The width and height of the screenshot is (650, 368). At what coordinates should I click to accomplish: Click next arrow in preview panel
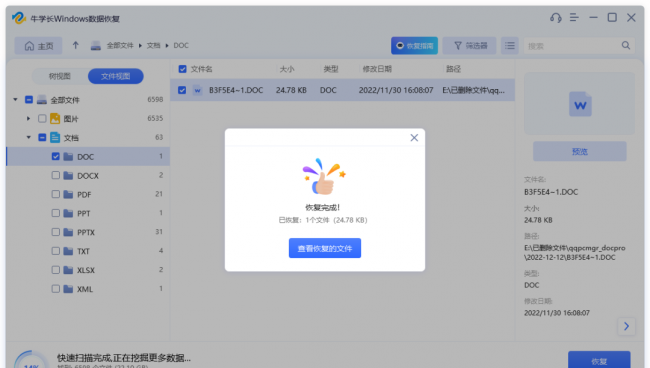point(626,326)
